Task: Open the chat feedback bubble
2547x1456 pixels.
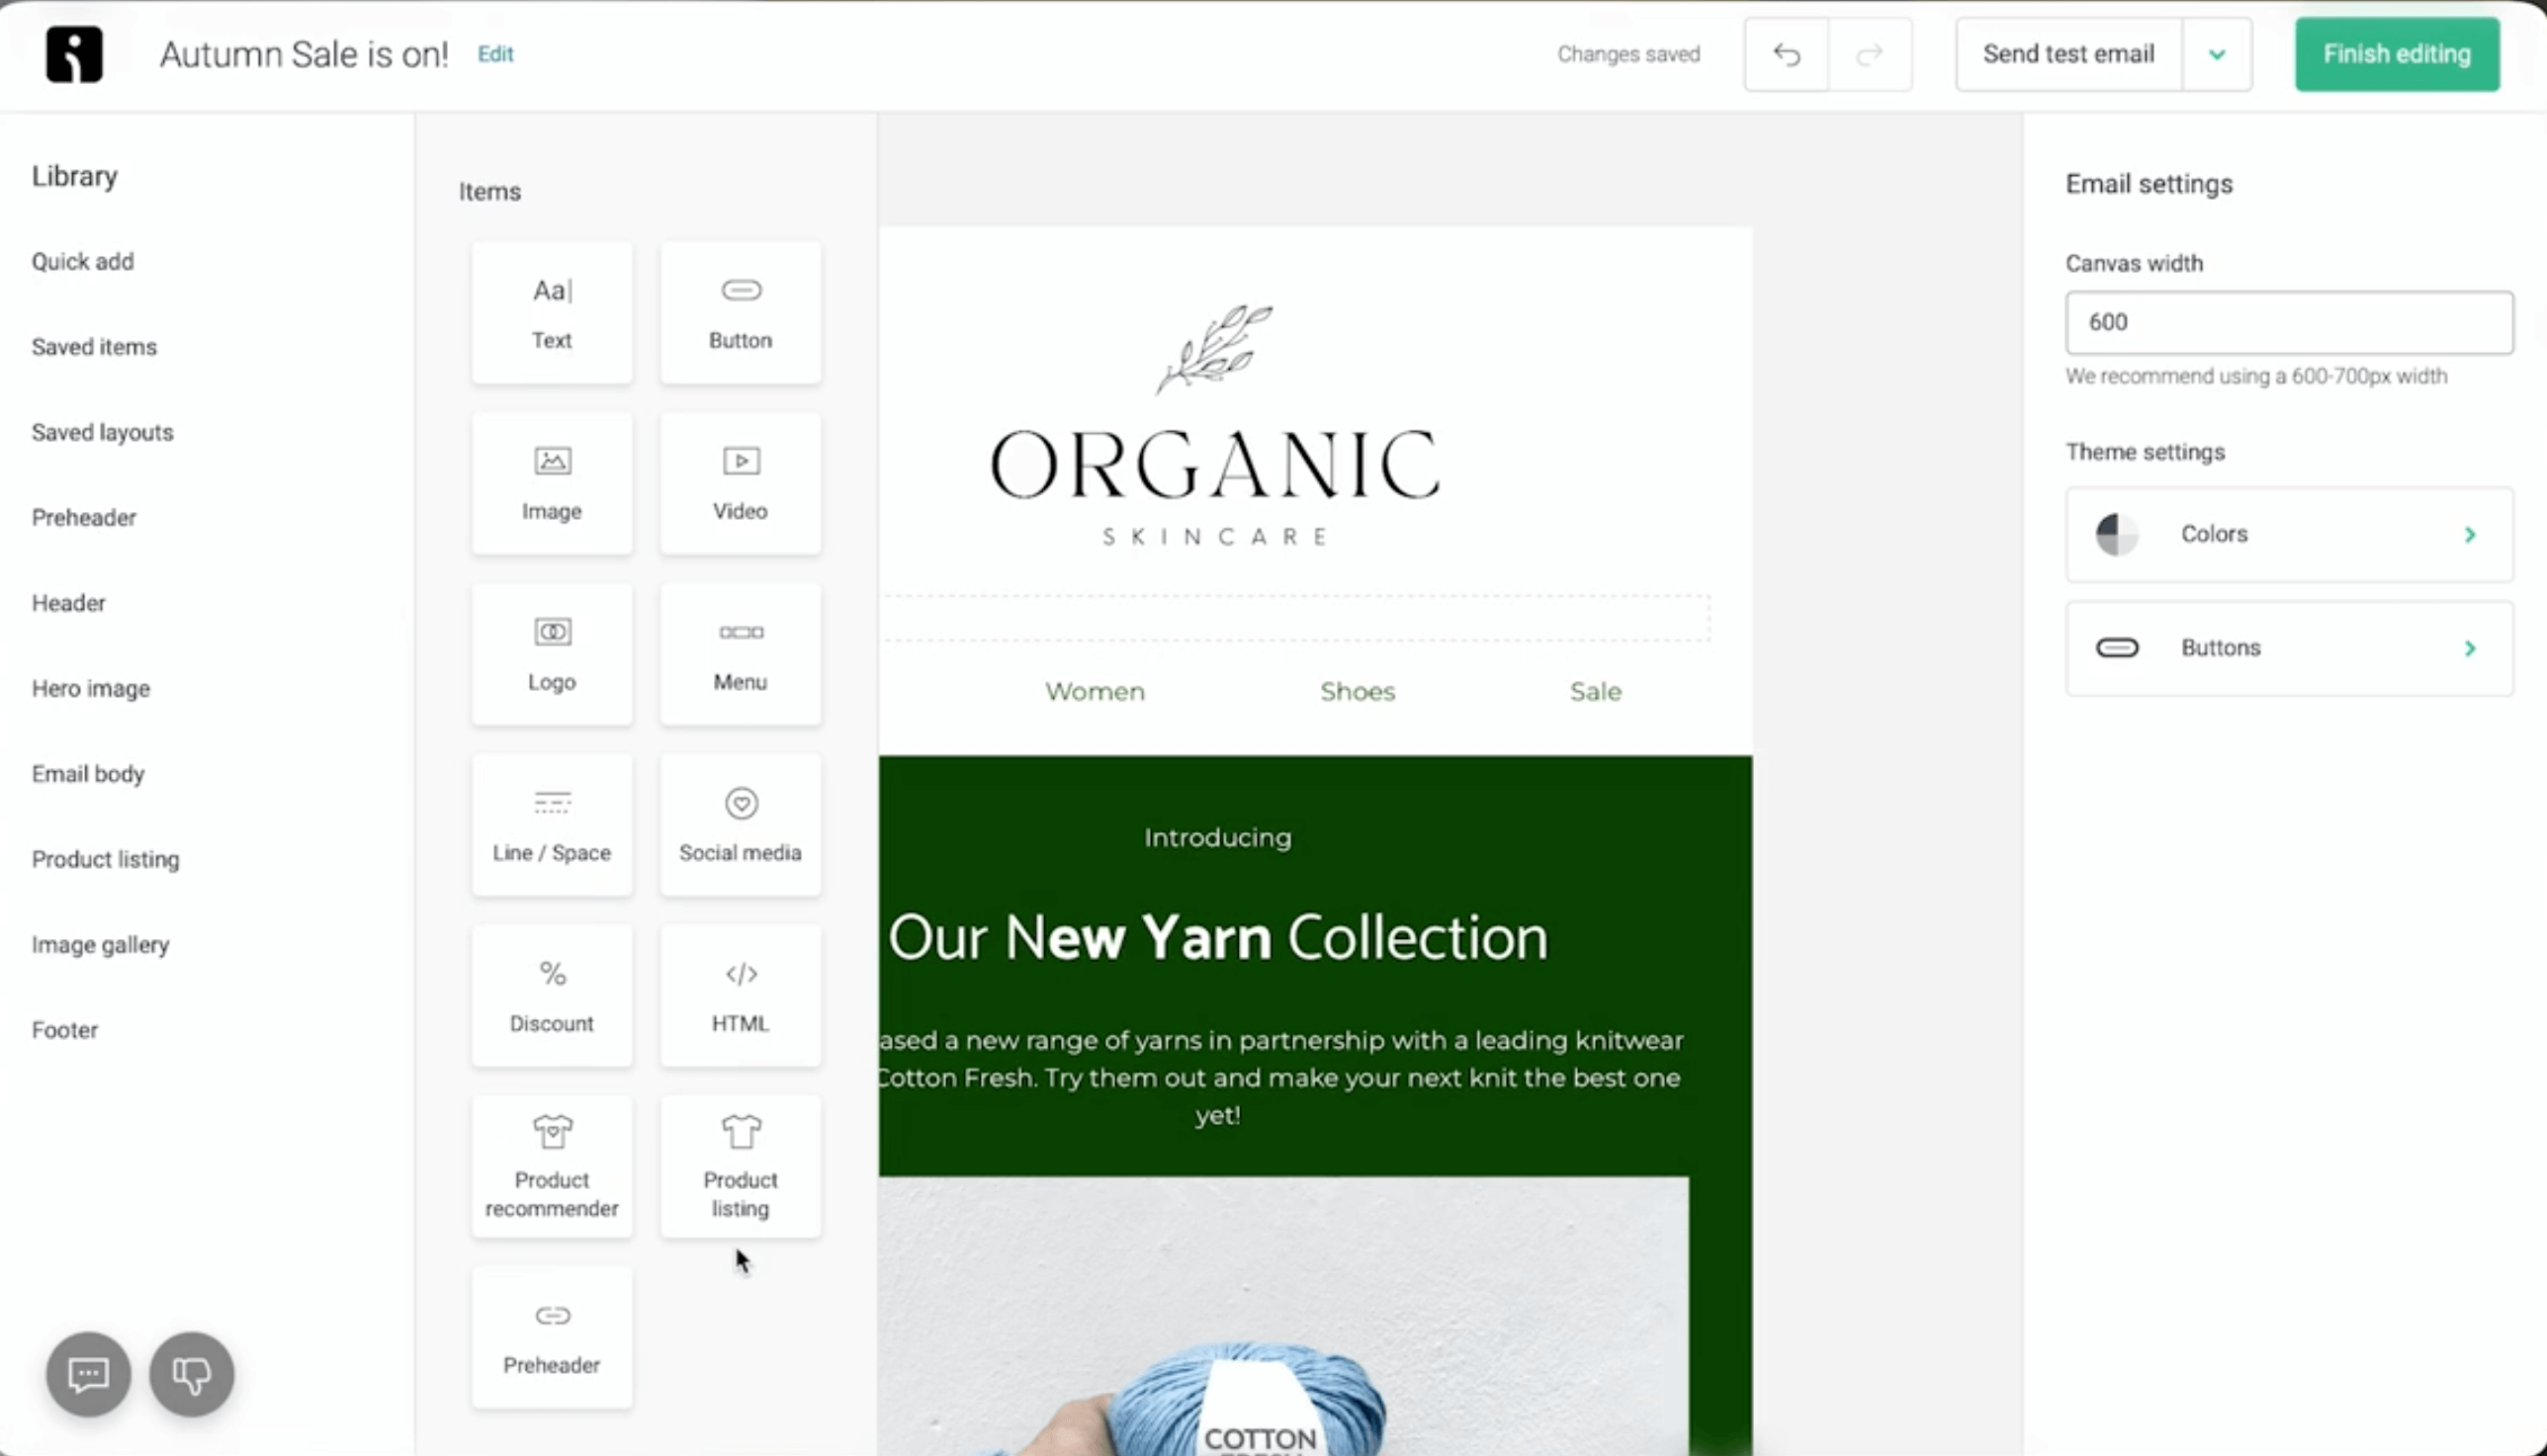Action: pyautogui.click(x=88, y=1374)
